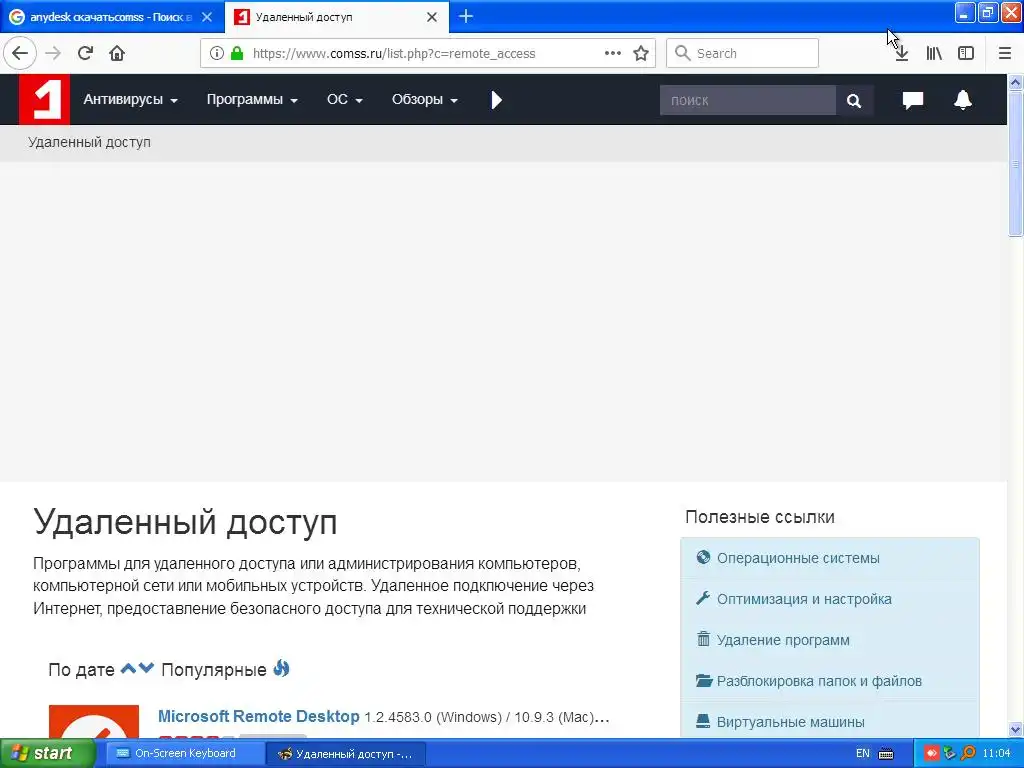
Task: Select Удаленный доступ taskbar window button
Action: (346, 754)
